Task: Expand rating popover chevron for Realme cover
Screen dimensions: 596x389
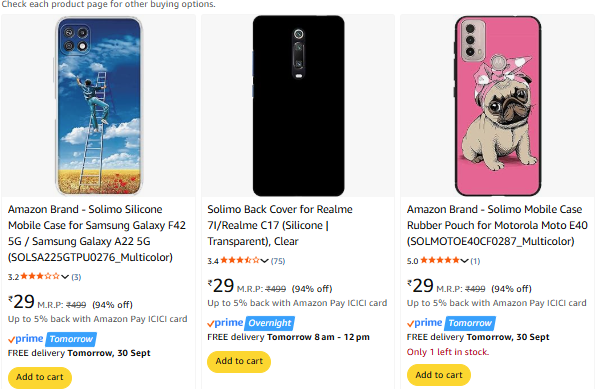Action: pyautogui.click(x=265, y=261)
